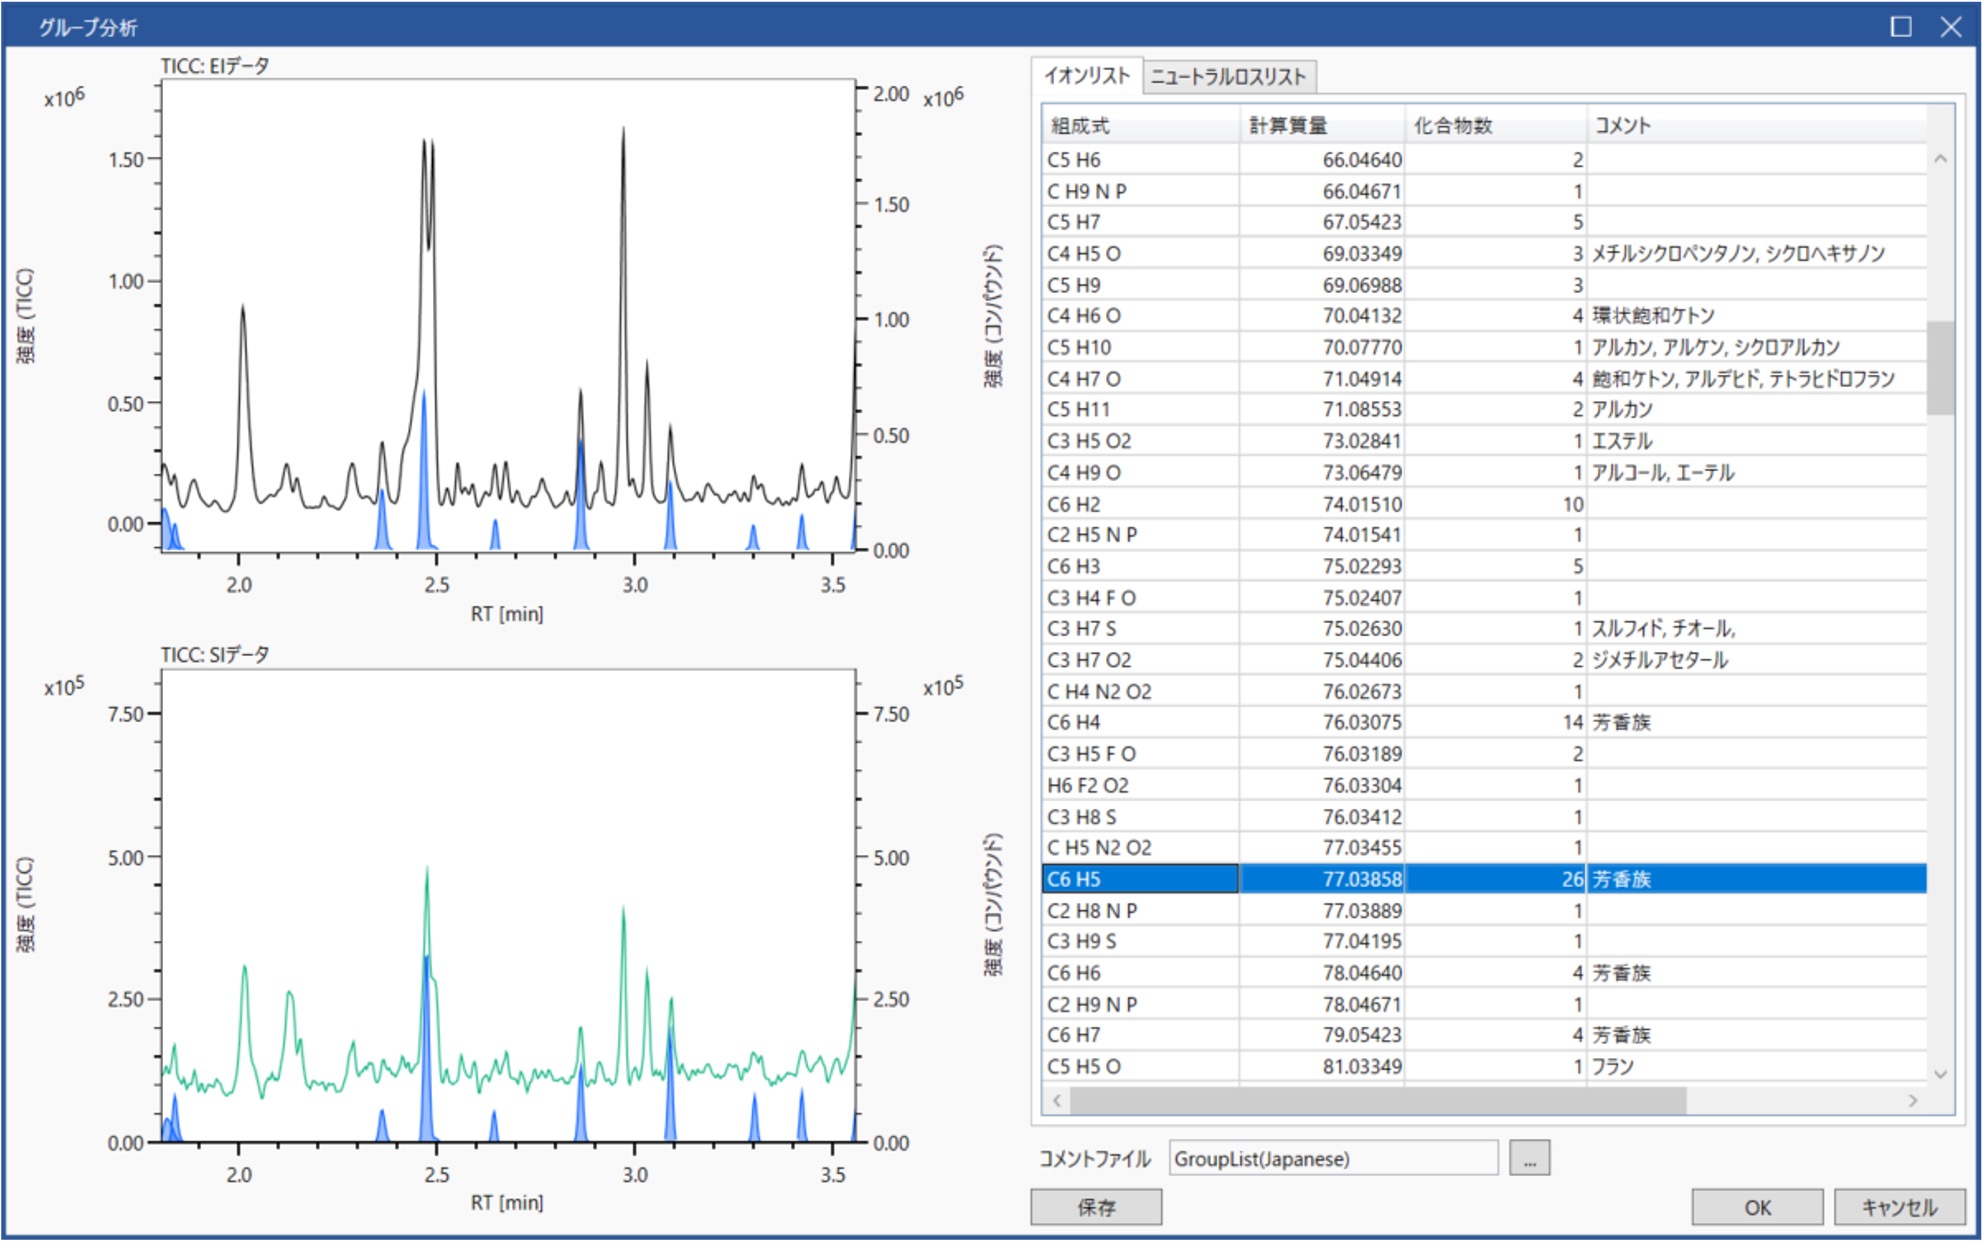Click the highlighted C6 H5 row
1984x1242 pixels.
1484,879
